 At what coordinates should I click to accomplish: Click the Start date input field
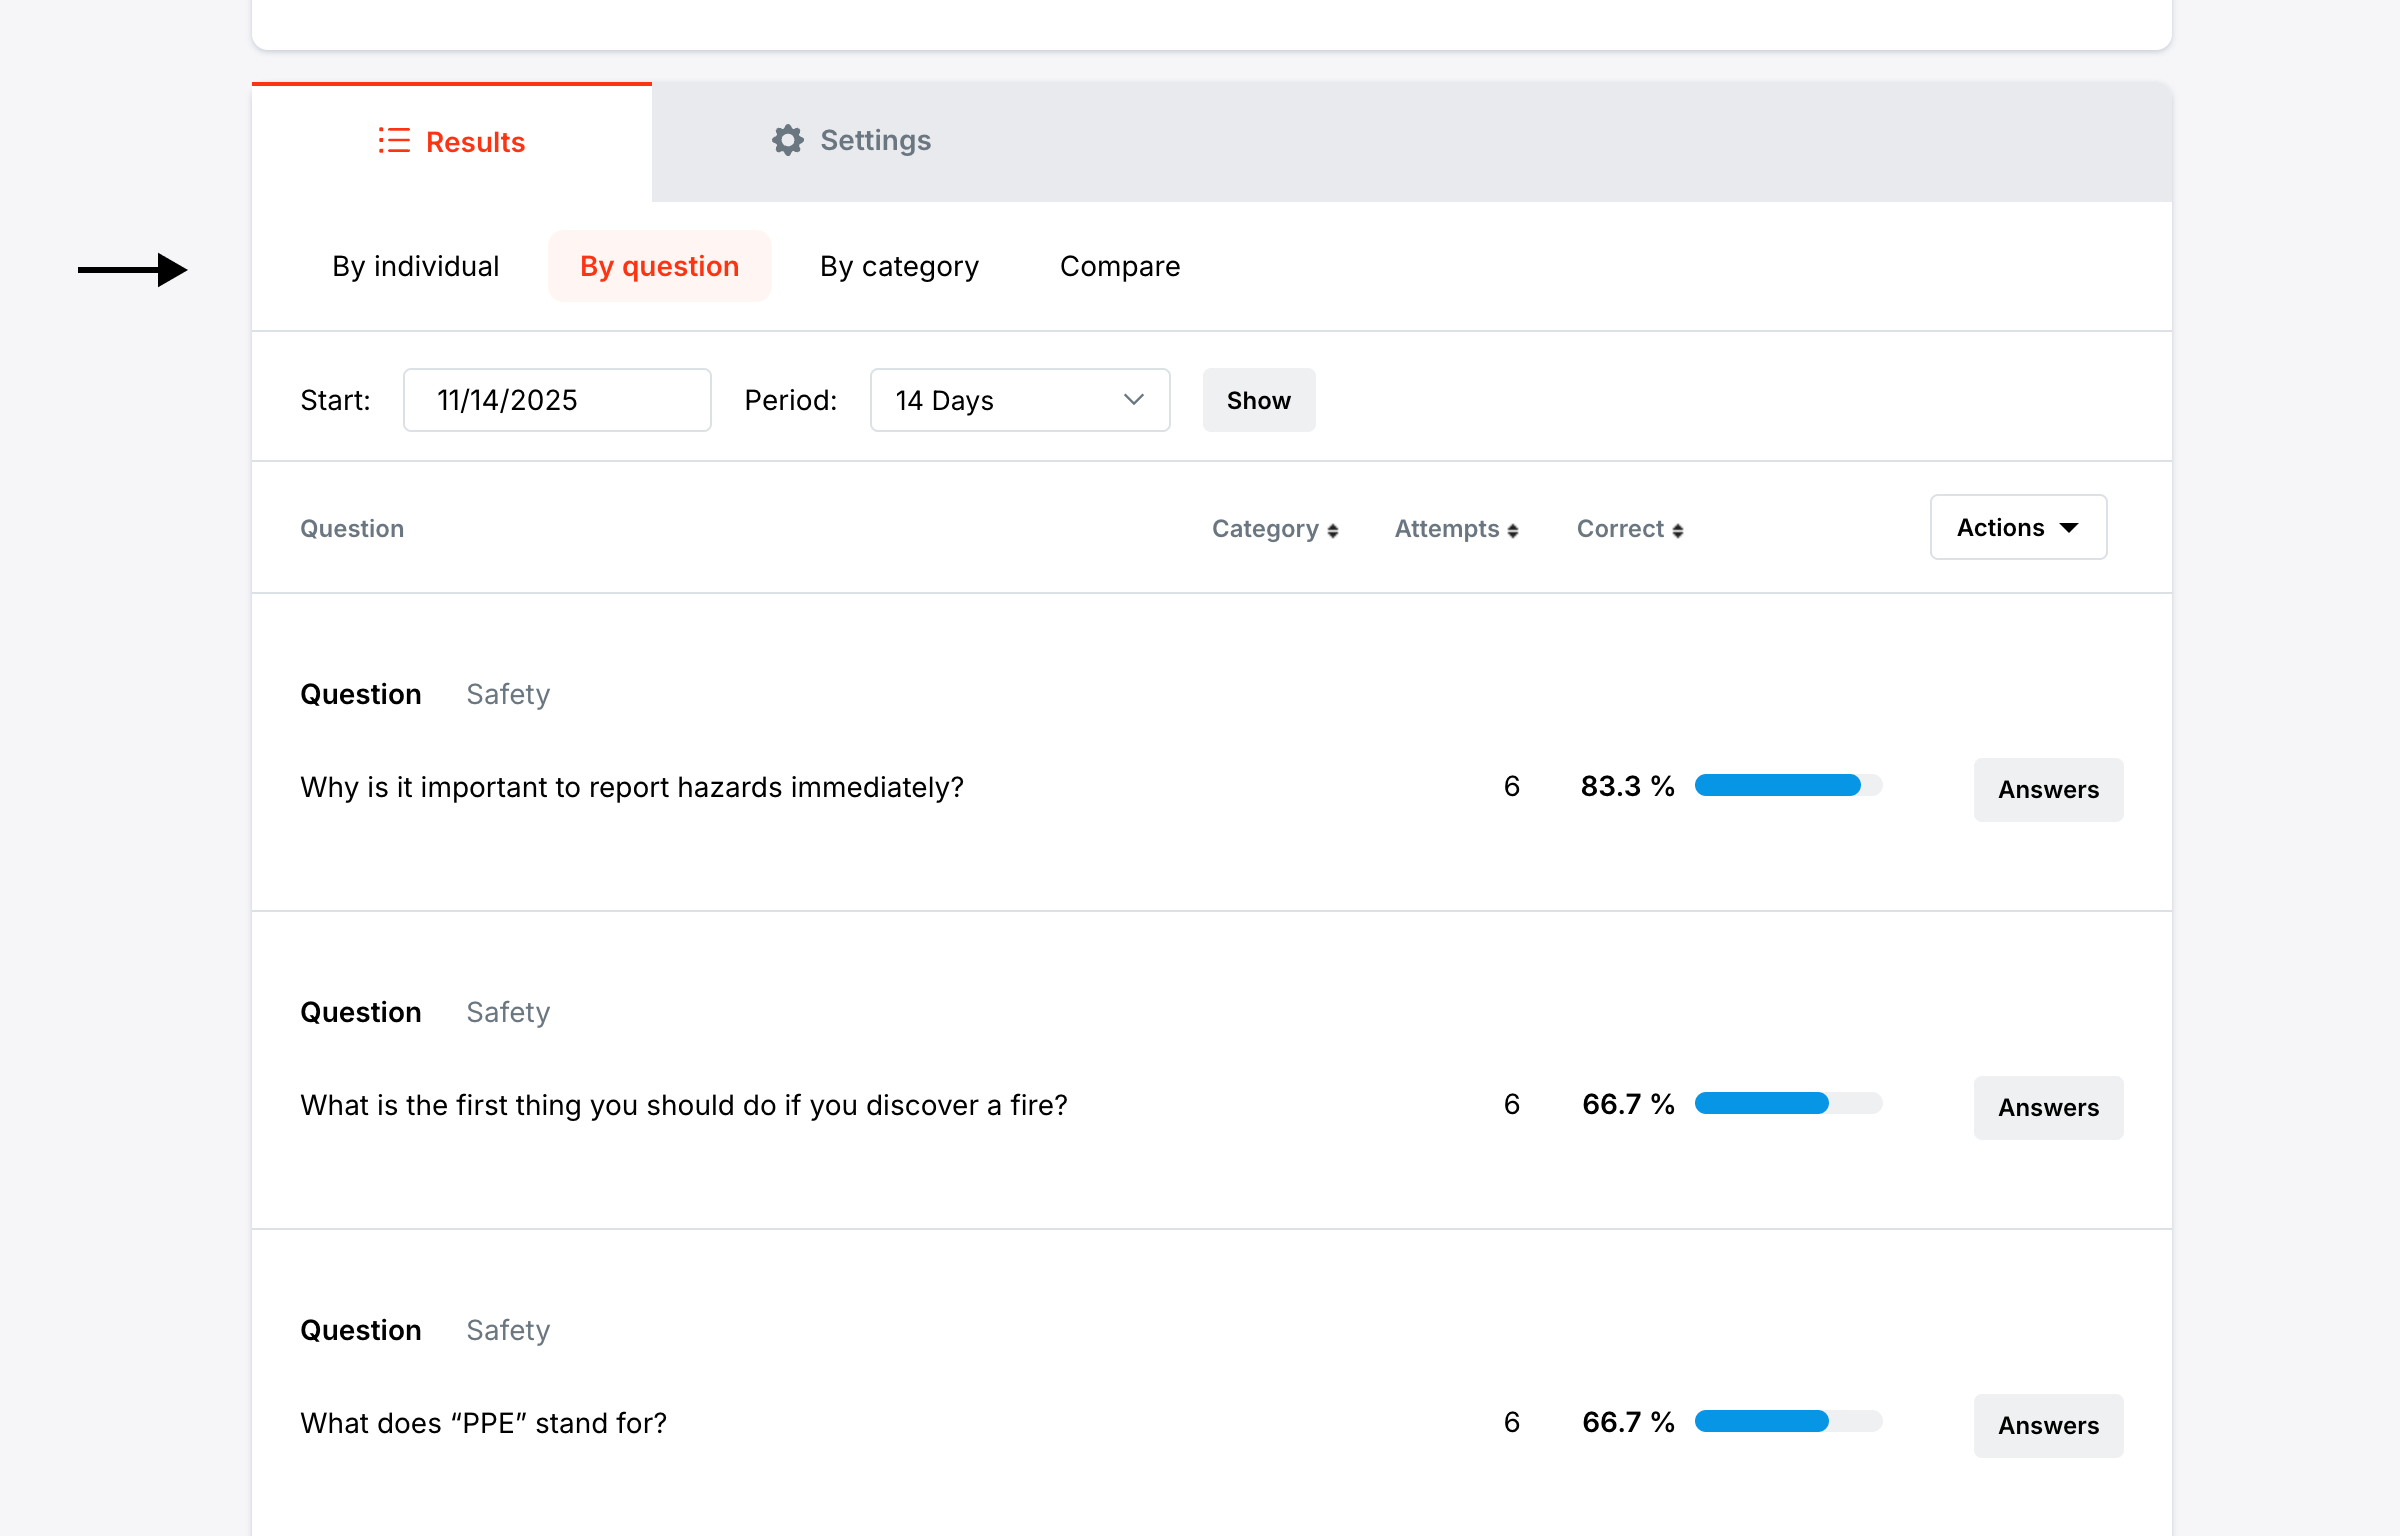coord(557,400)
